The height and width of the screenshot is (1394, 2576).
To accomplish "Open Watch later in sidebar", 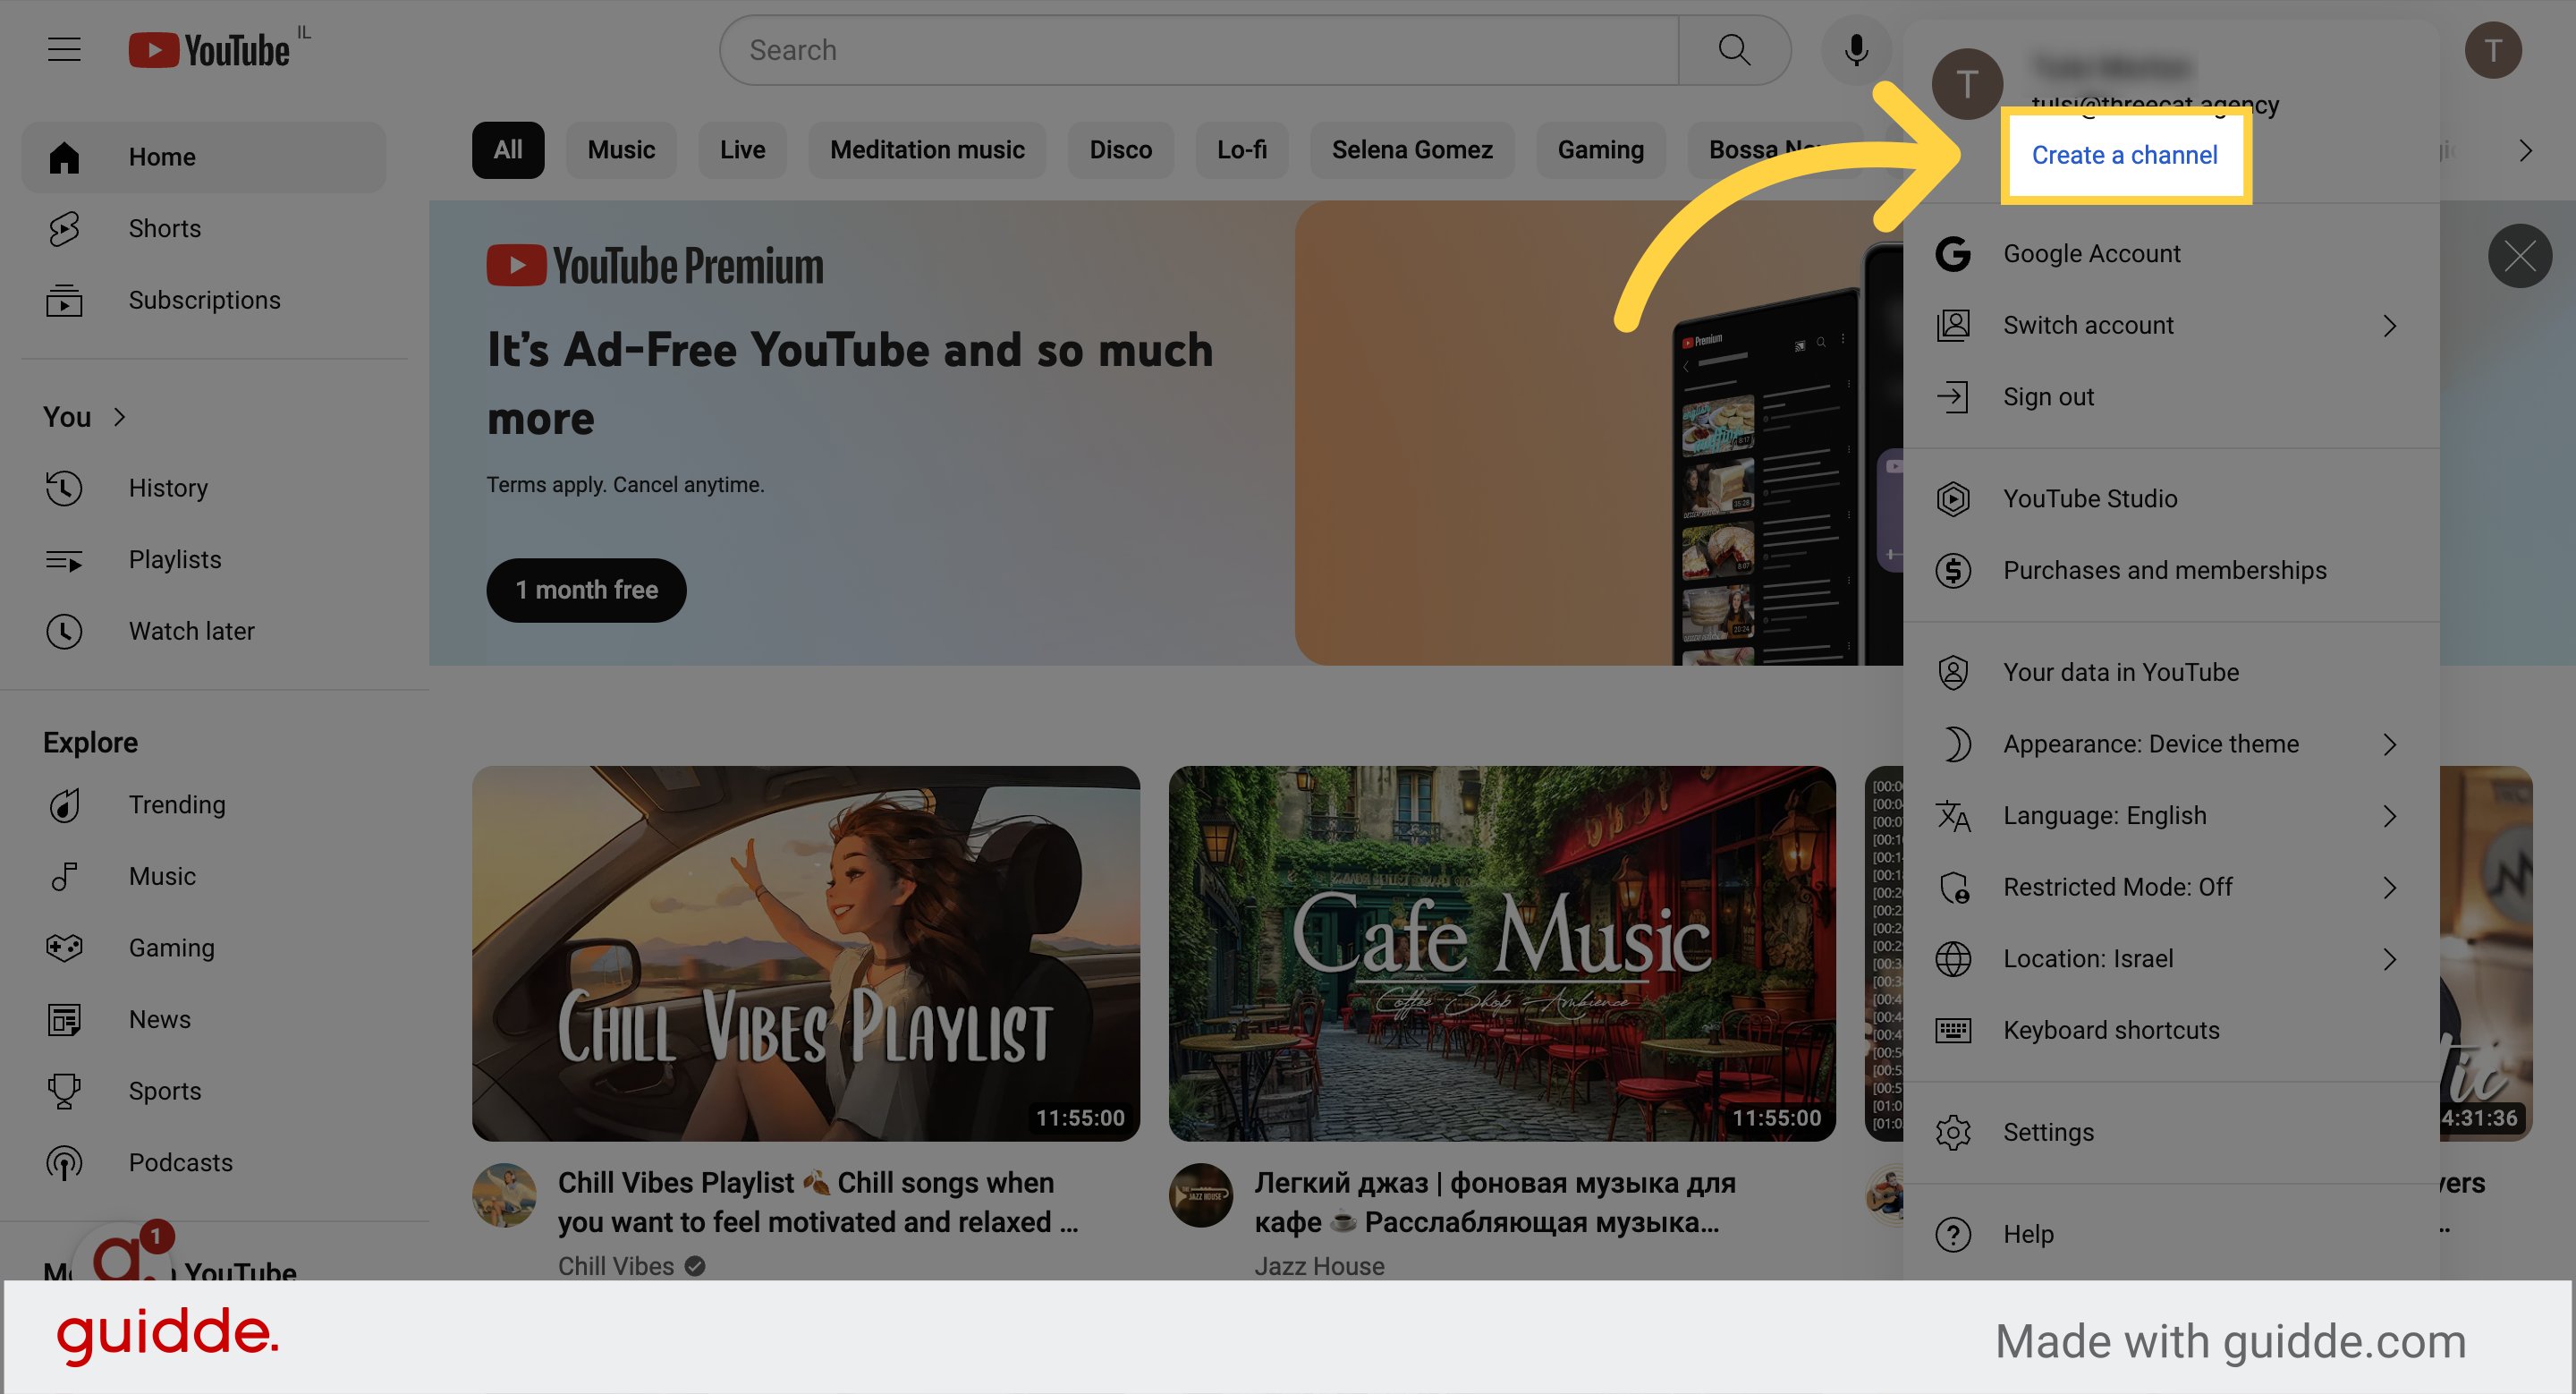I will [x=204, y=631].
